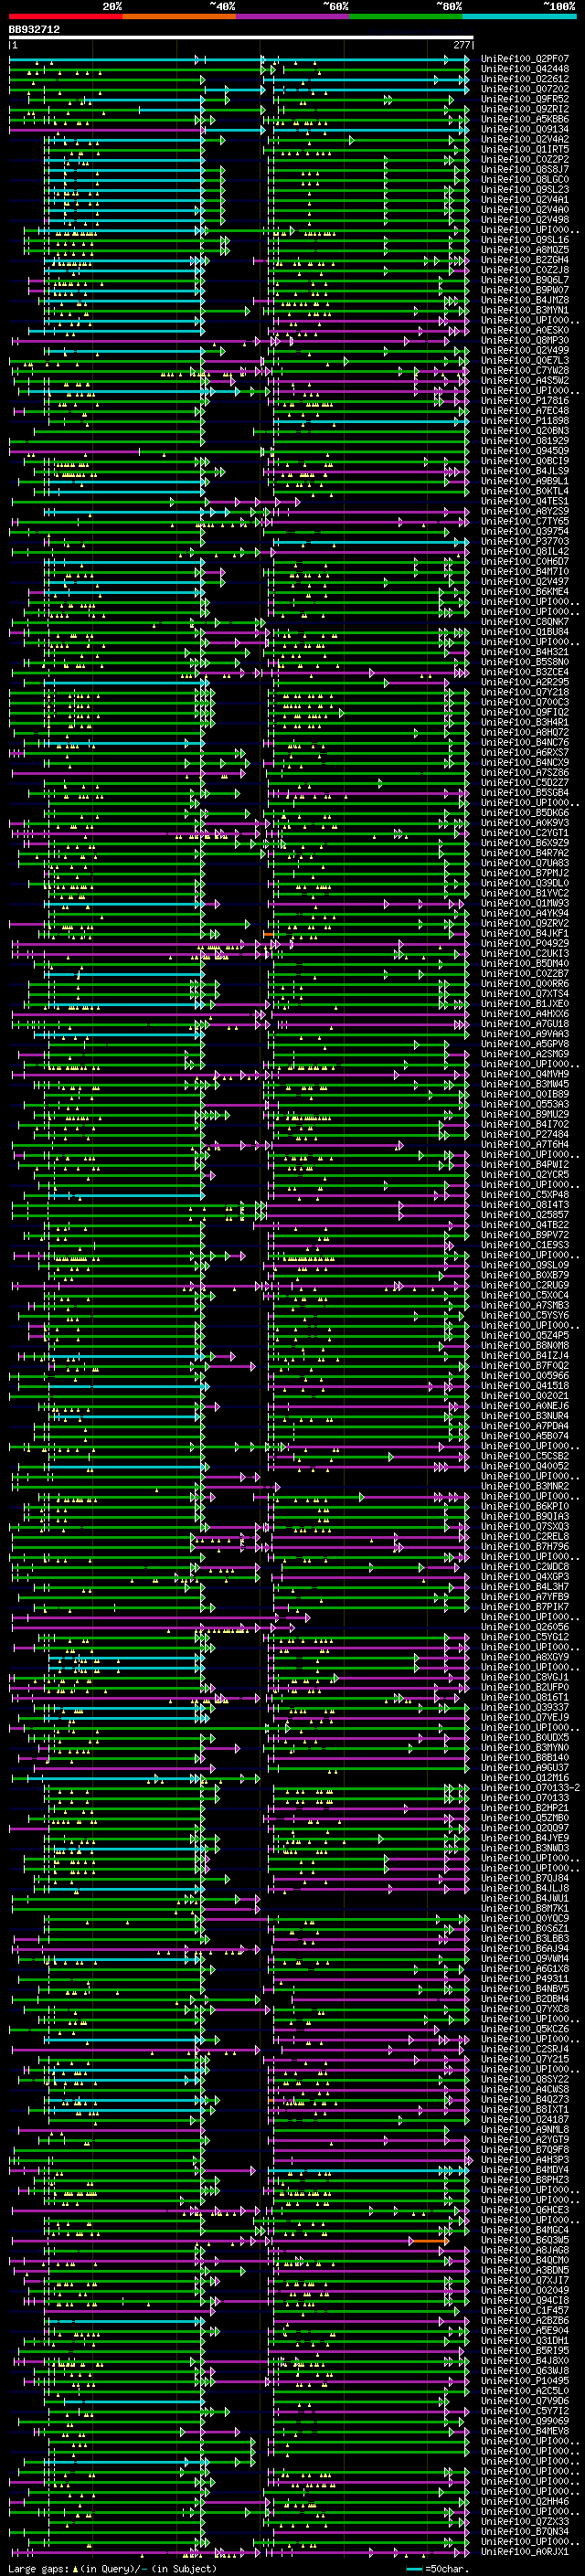This screenshot has height=2576, width=585.
Task: Click the purple ~60% identity legend segment
Action: pyautogui.click(x=292, y=16)
